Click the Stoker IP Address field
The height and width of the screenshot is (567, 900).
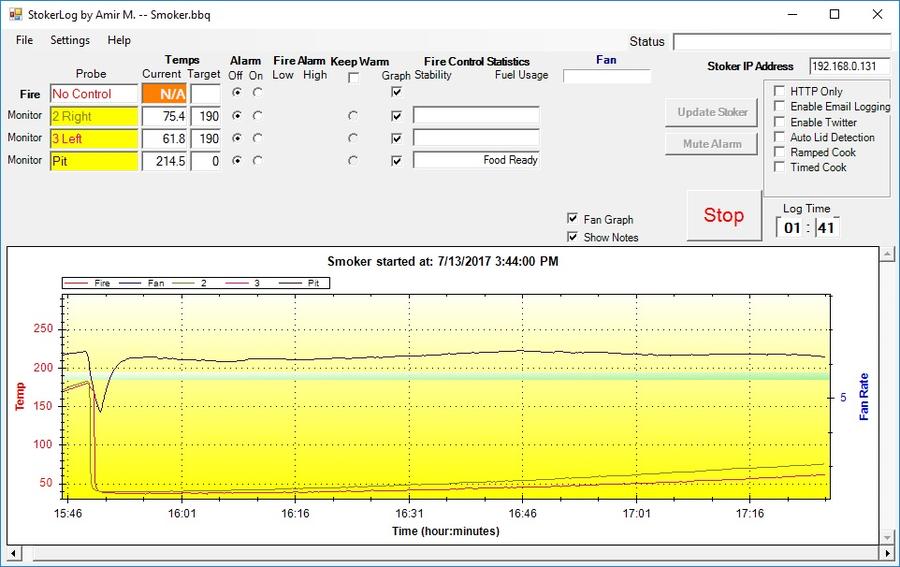tap(849, 66)
